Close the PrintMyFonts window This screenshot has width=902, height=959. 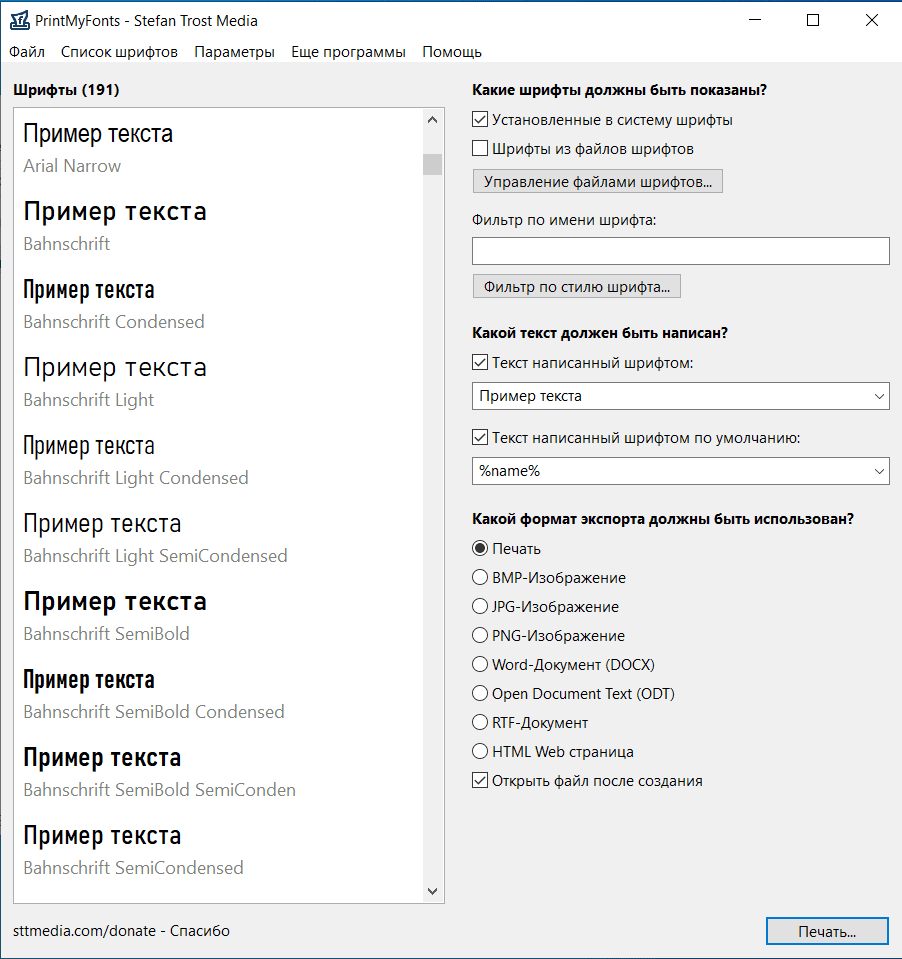(x=870, y=20)
